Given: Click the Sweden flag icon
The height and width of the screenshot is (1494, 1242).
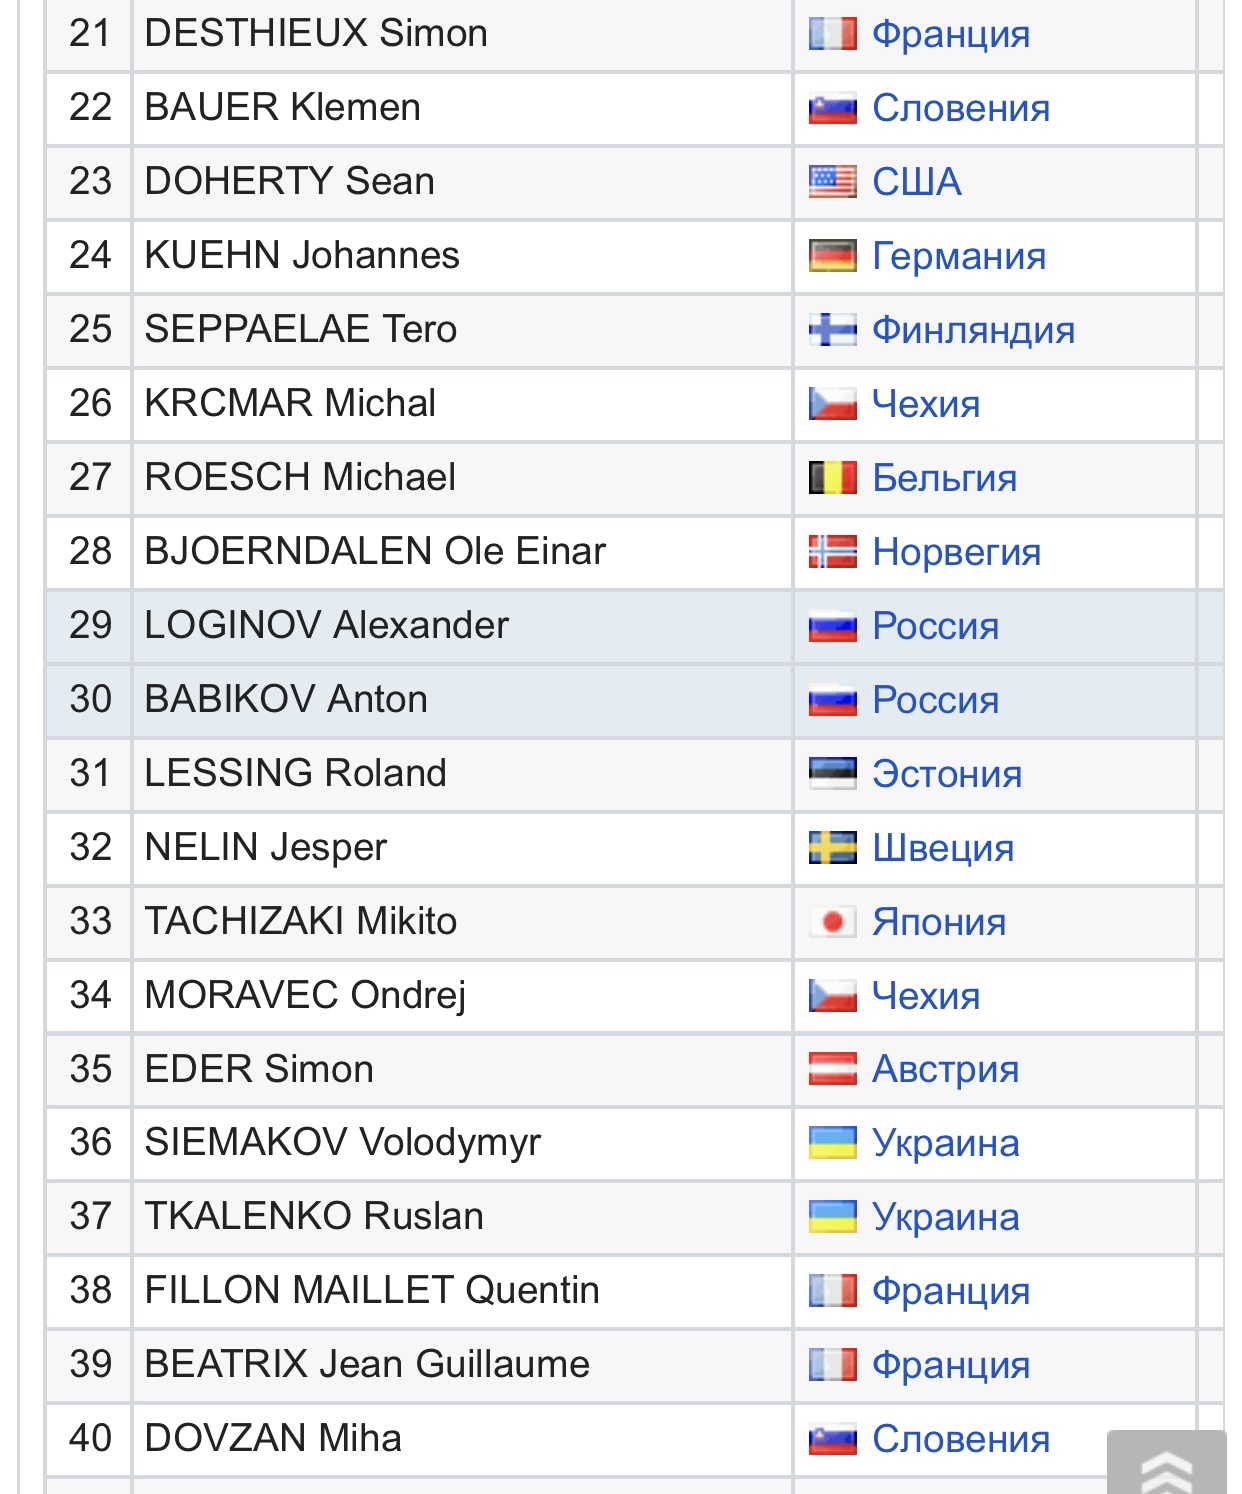Looking at the screenshot, I should (832, 847).
